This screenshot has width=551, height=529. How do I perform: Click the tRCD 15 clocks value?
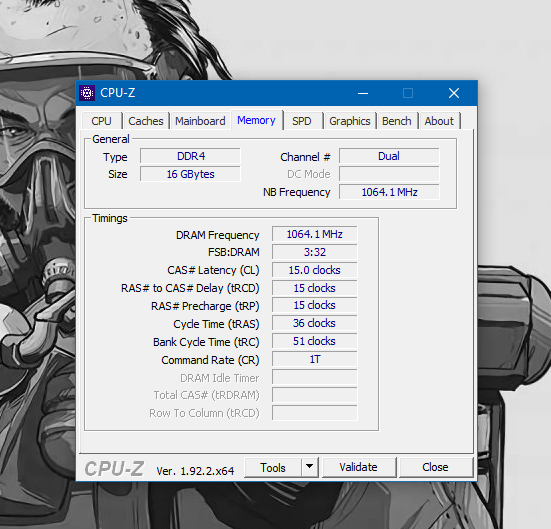pyautogui.click(x=315, y=288)
